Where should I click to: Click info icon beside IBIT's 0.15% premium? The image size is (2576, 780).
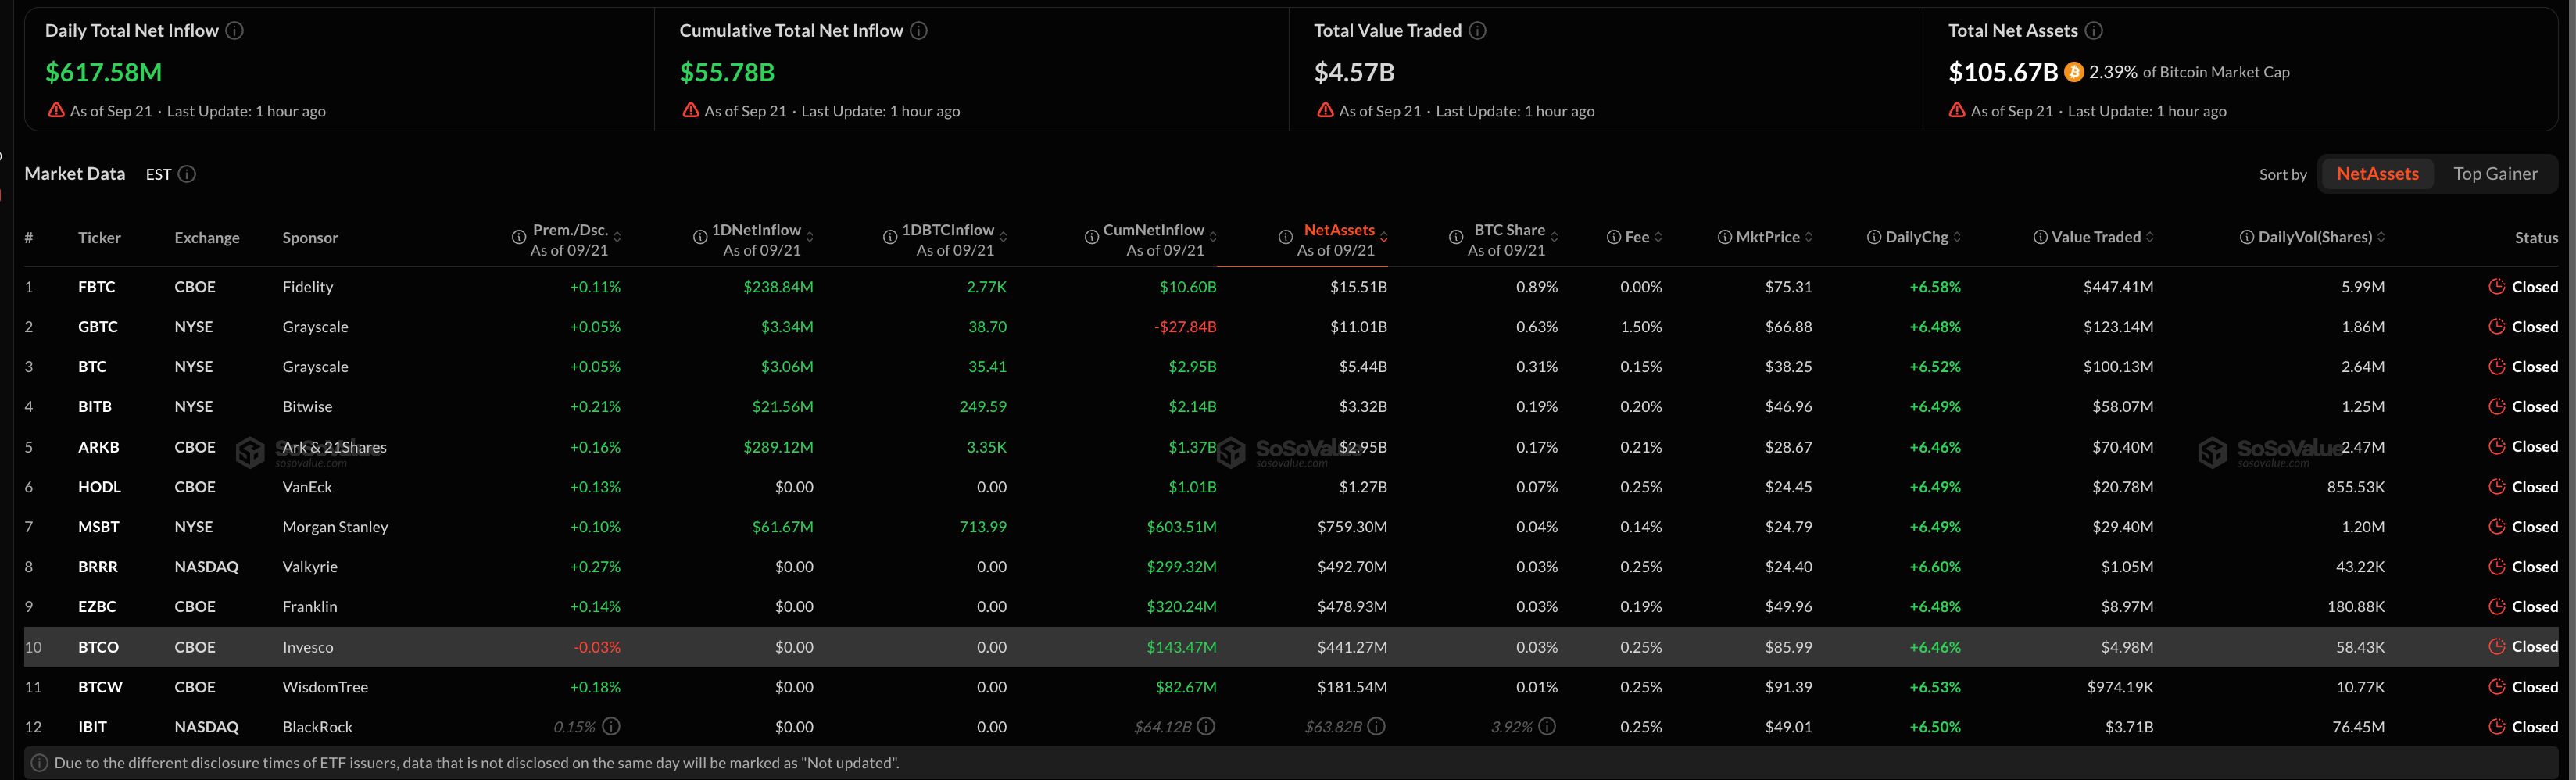pos(611,726)
